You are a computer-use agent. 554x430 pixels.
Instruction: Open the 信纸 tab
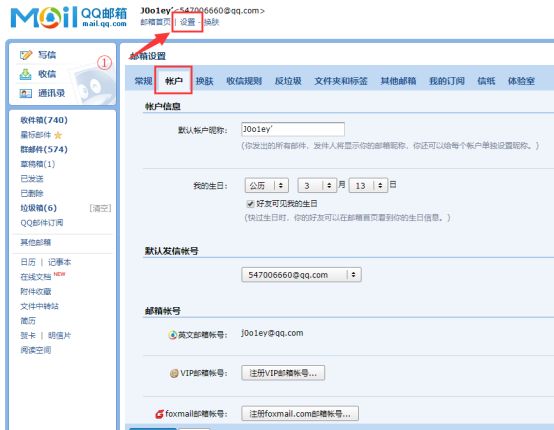(486, 81)
